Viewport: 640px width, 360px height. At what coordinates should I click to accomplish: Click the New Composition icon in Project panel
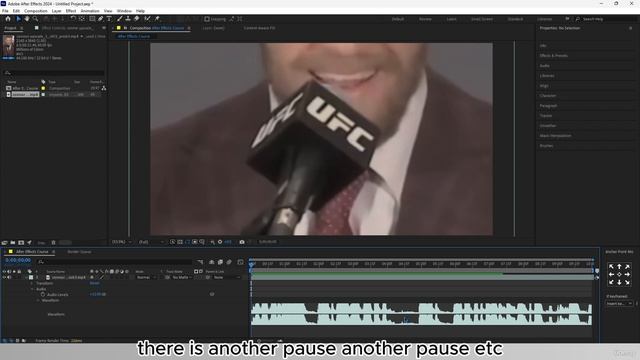(21, 242)
